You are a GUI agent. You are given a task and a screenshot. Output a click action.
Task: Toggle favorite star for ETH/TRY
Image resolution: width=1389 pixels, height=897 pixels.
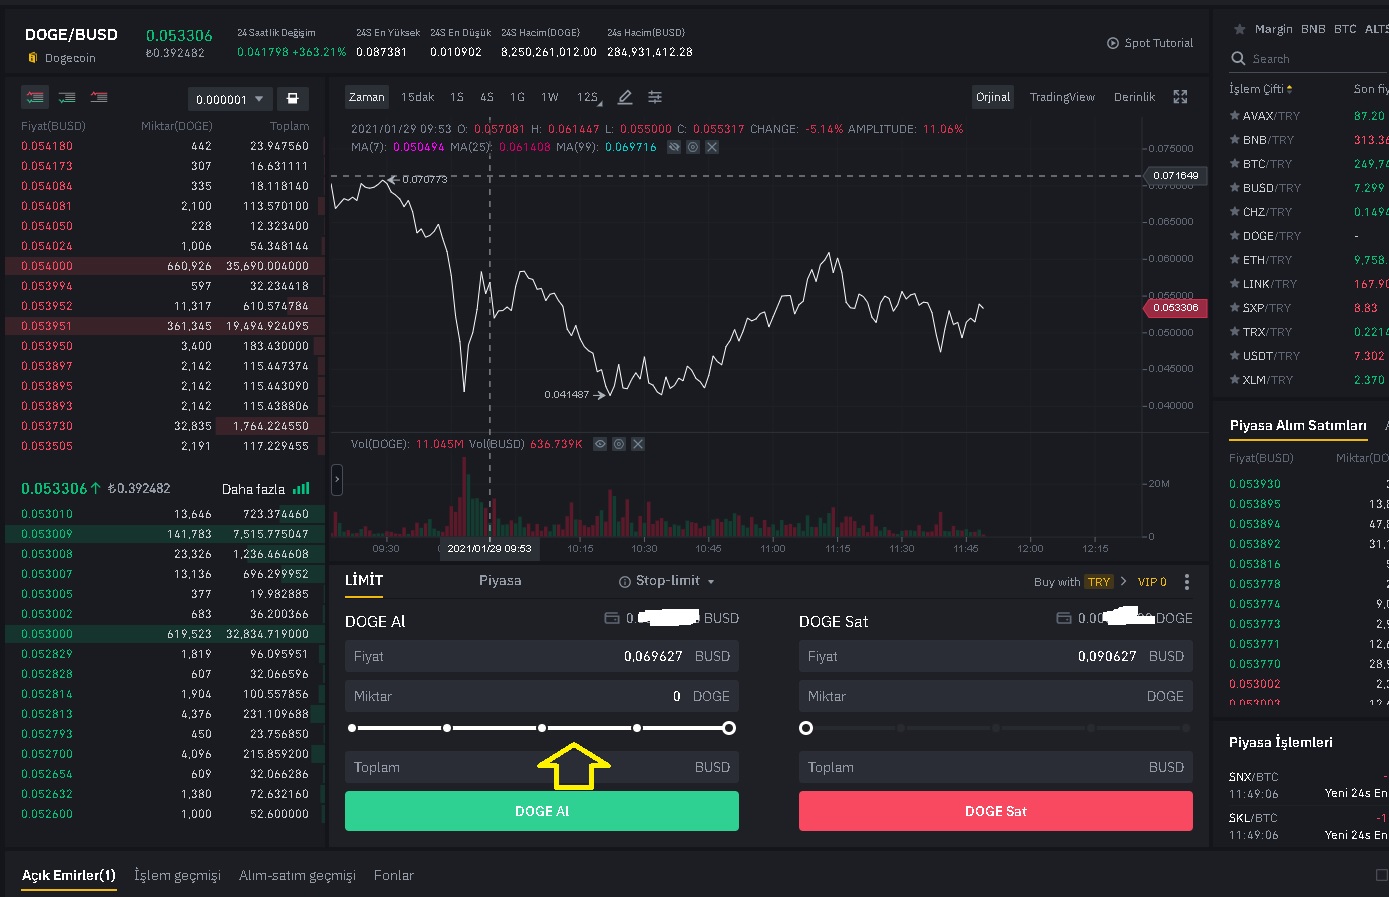click(x=1235, y=260)
